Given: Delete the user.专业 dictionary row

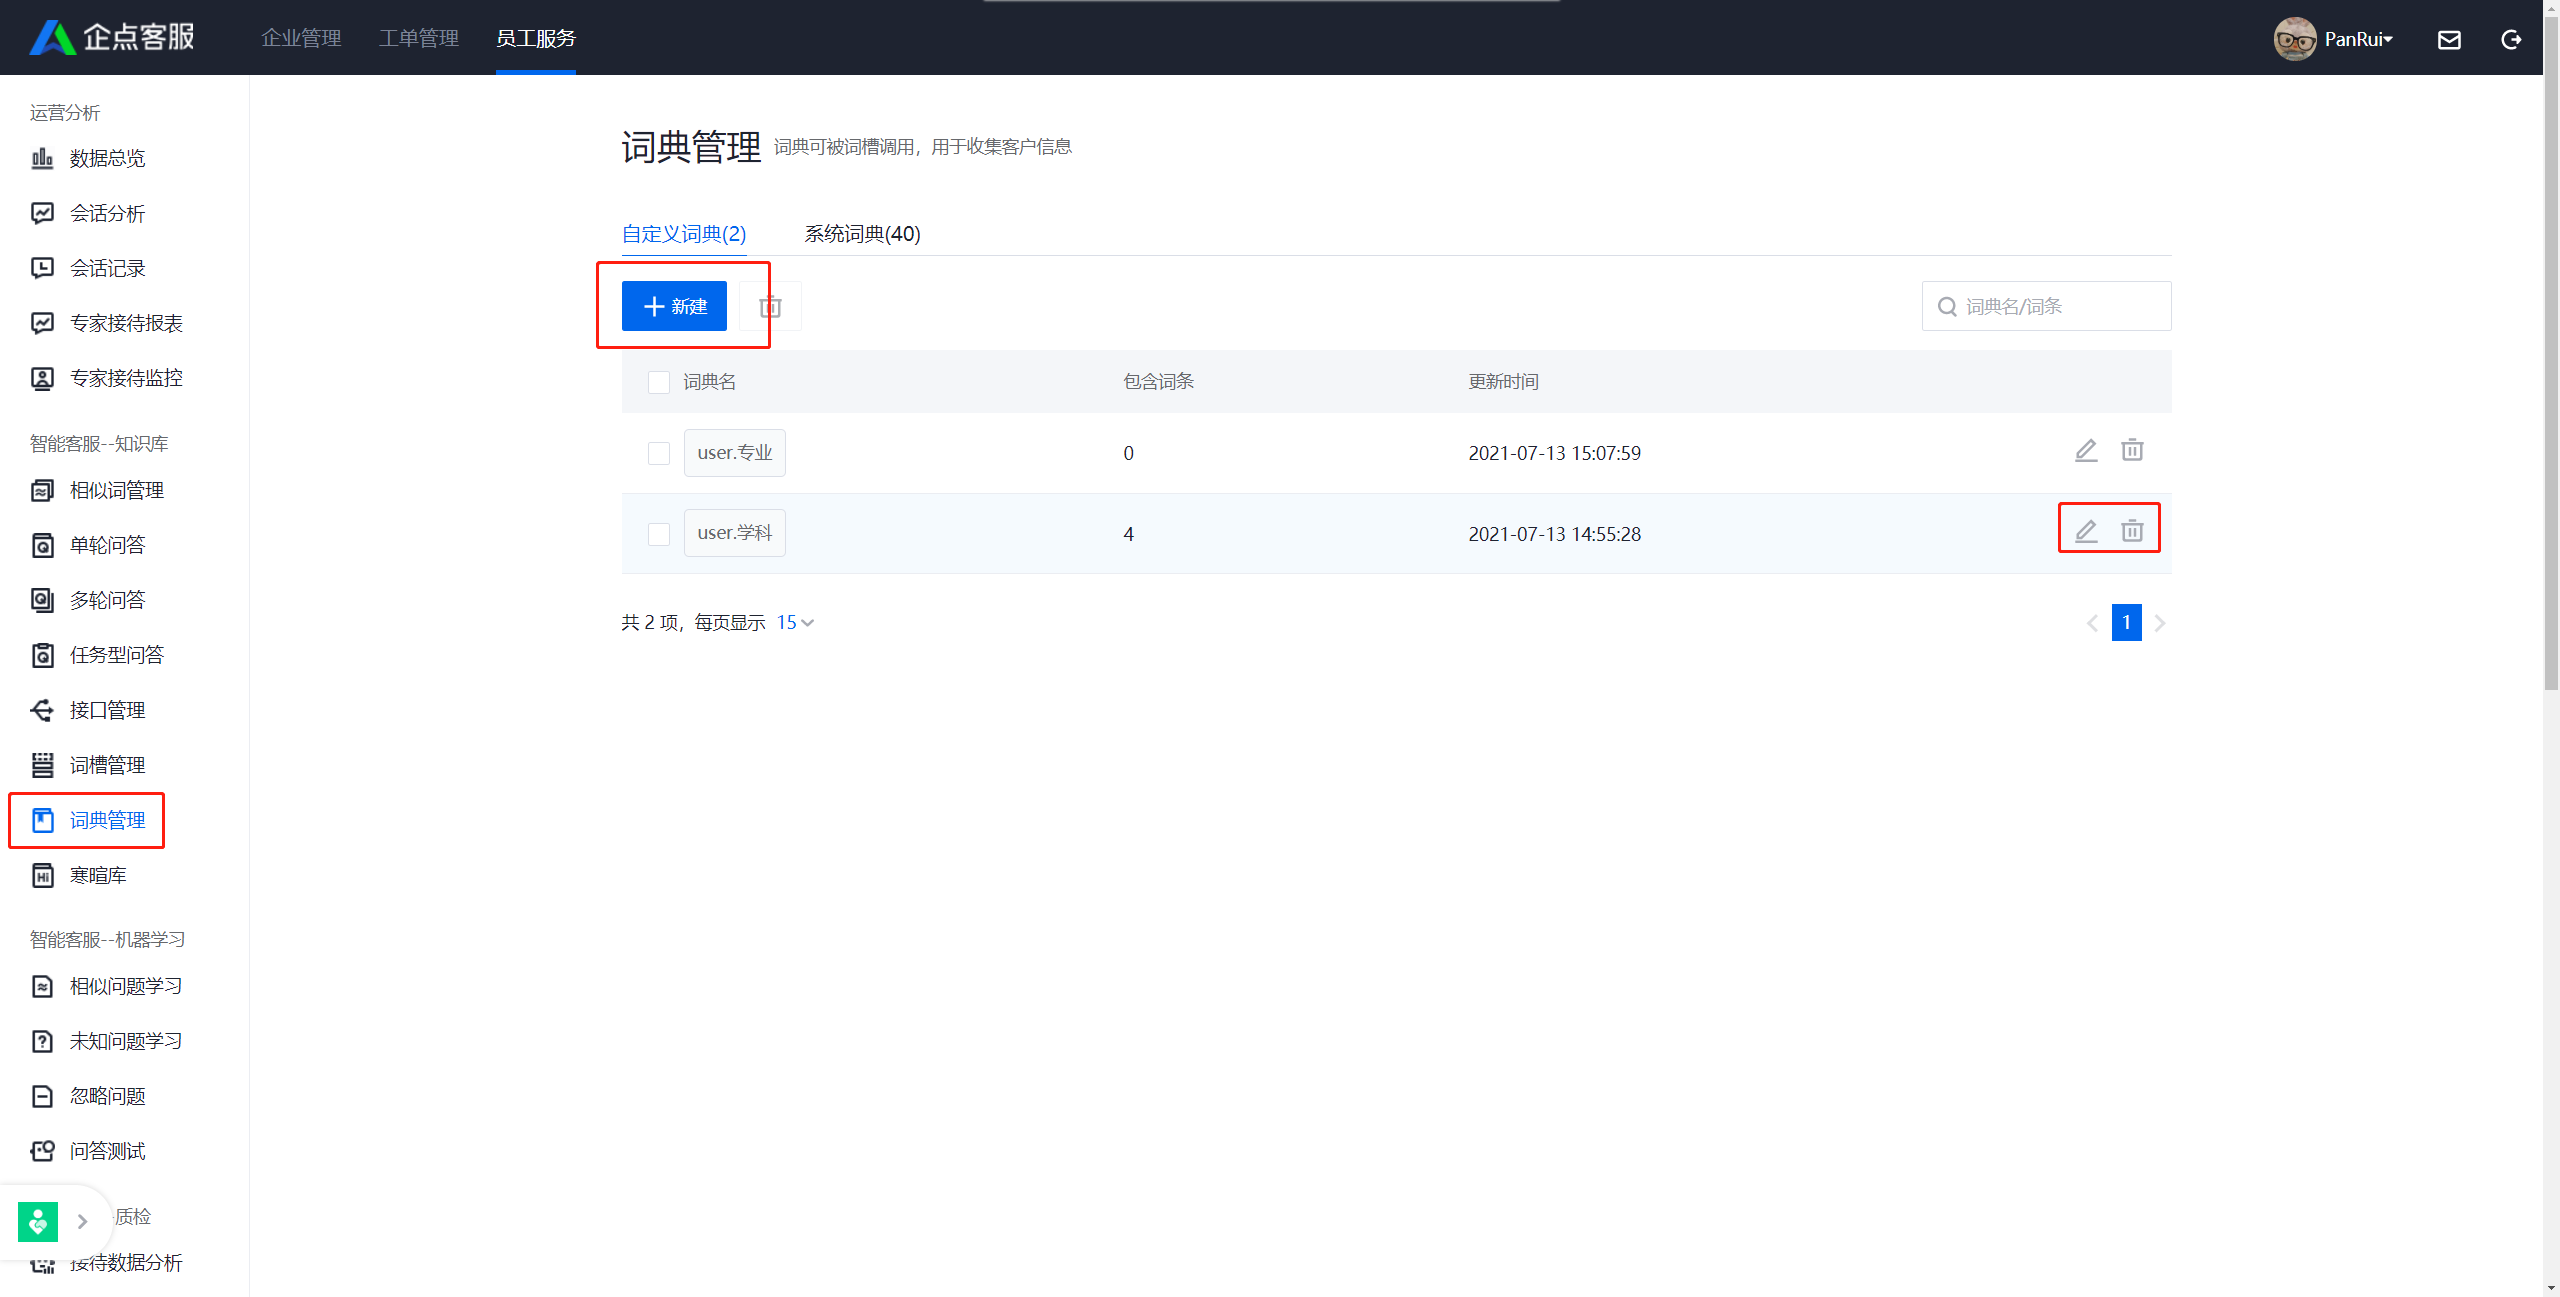Looking at the screenshot, I should tap(2132, 450).
